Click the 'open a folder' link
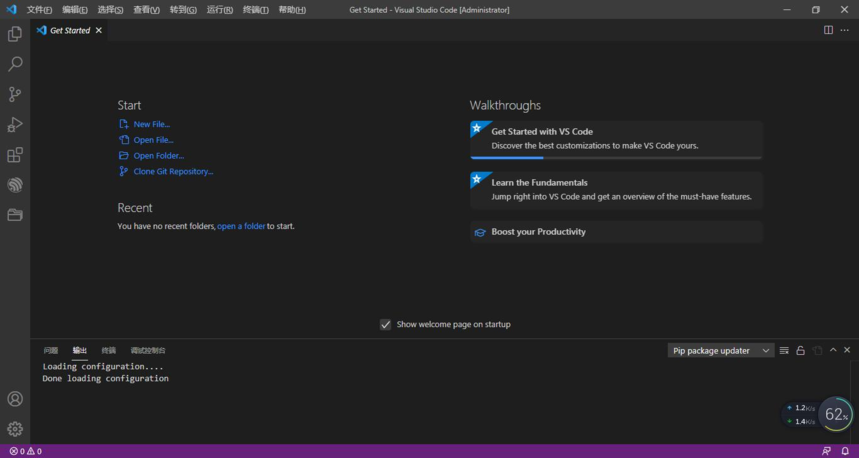This screenshot has width=859, height=458. [241, 226]
